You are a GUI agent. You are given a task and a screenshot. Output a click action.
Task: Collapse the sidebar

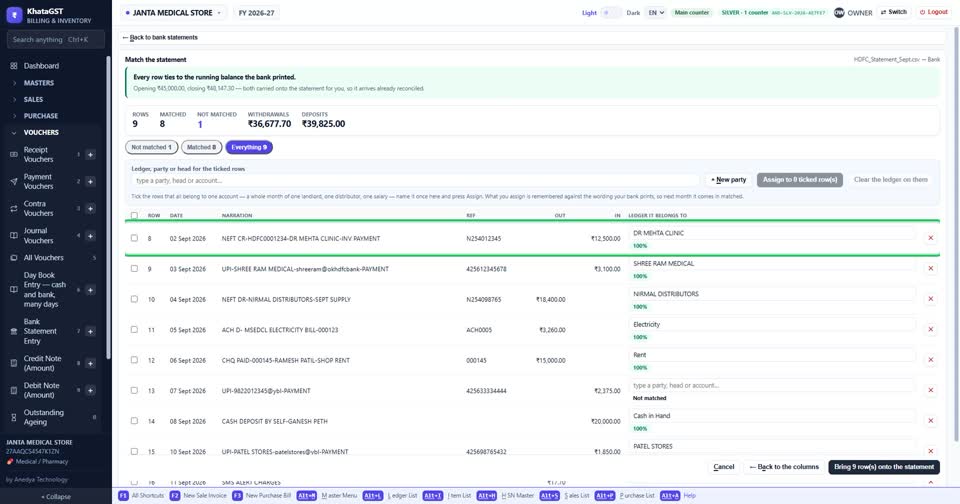(x=56, y=497)
